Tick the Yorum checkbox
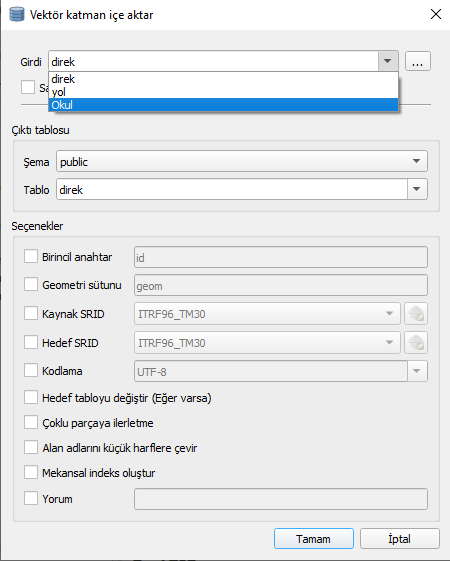Viewport: 450px width, 561px height. click(31, 498)
